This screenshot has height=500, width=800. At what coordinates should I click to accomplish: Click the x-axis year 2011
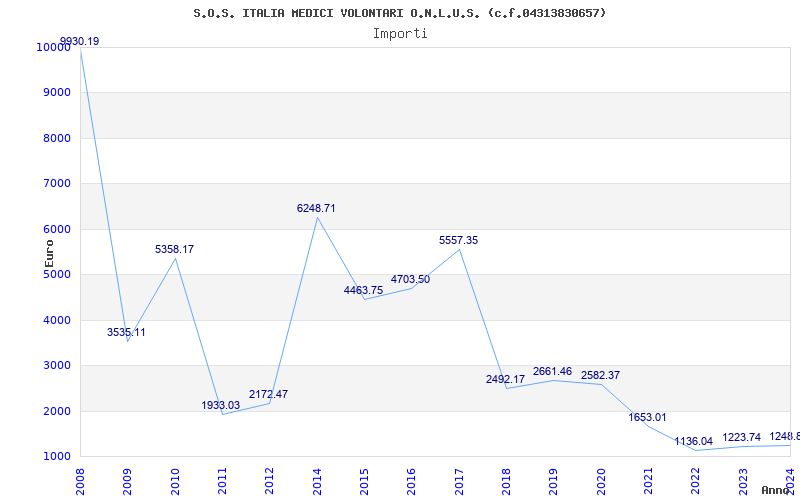tap(222, 481)
